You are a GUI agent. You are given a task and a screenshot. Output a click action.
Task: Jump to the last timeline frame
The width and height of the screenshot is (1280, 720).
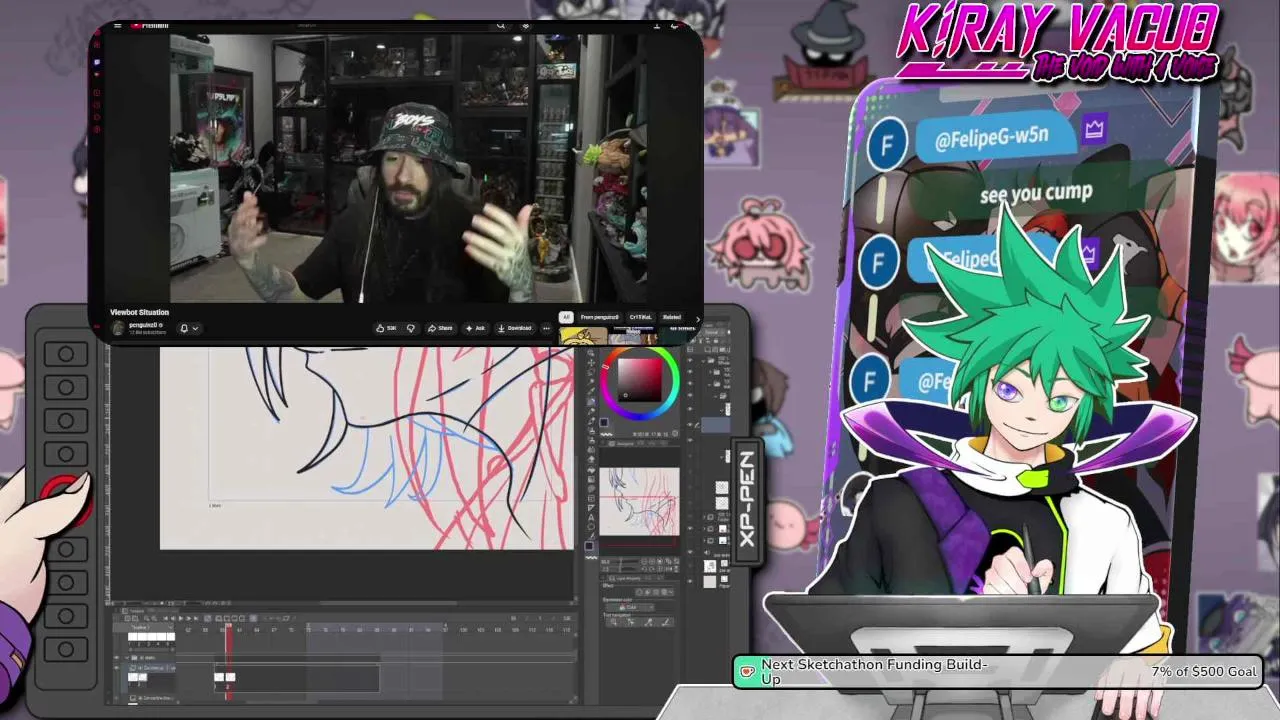point(196,618)
